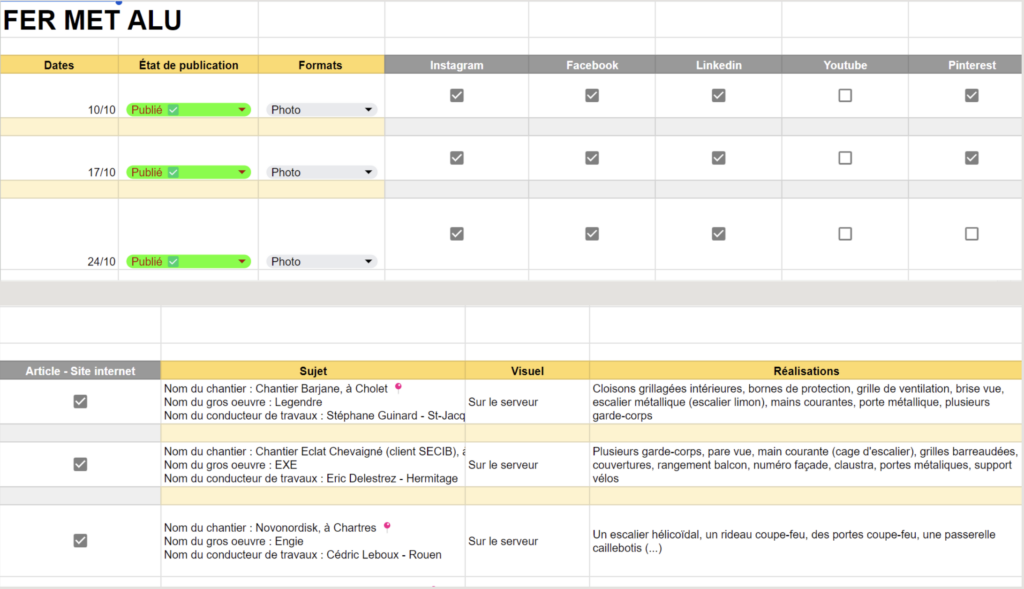Click the pink pin icon after Chartres
Image resolution: width=1024 pixels, height=589 pixels.
387,527
